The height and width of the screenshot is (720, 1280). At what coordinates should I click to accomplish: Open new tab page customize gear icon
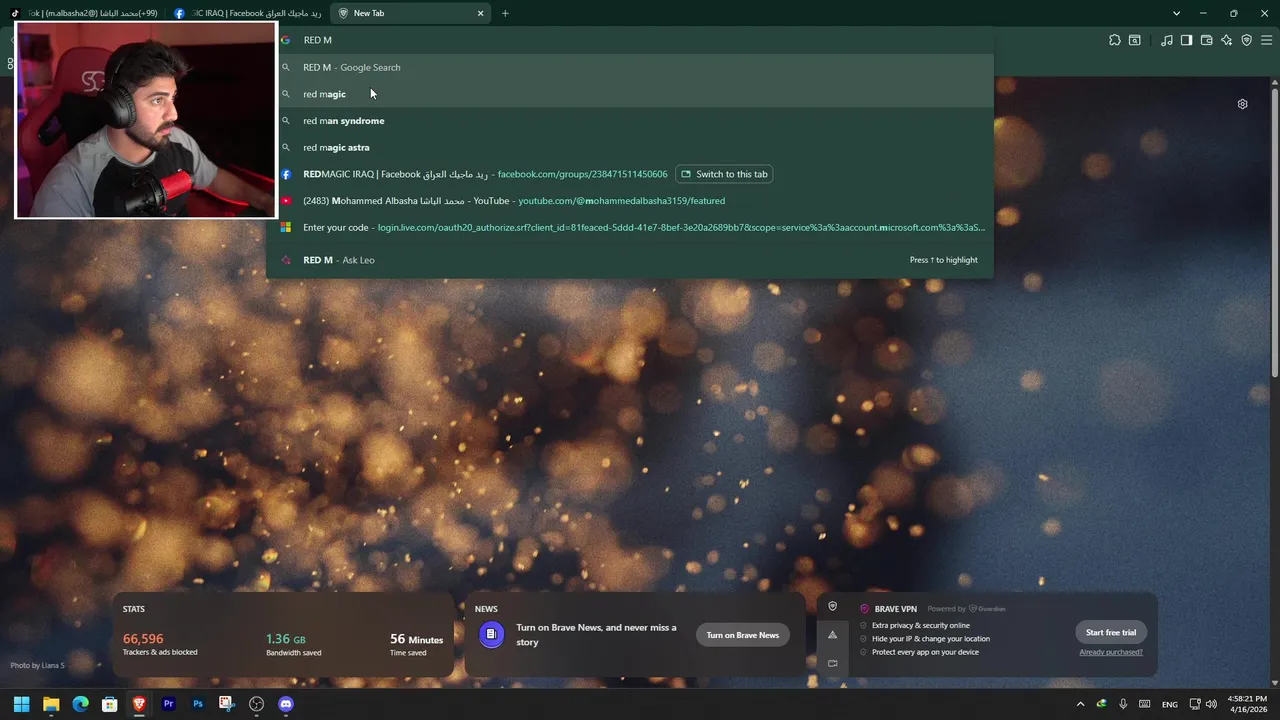coord(1242,104)
